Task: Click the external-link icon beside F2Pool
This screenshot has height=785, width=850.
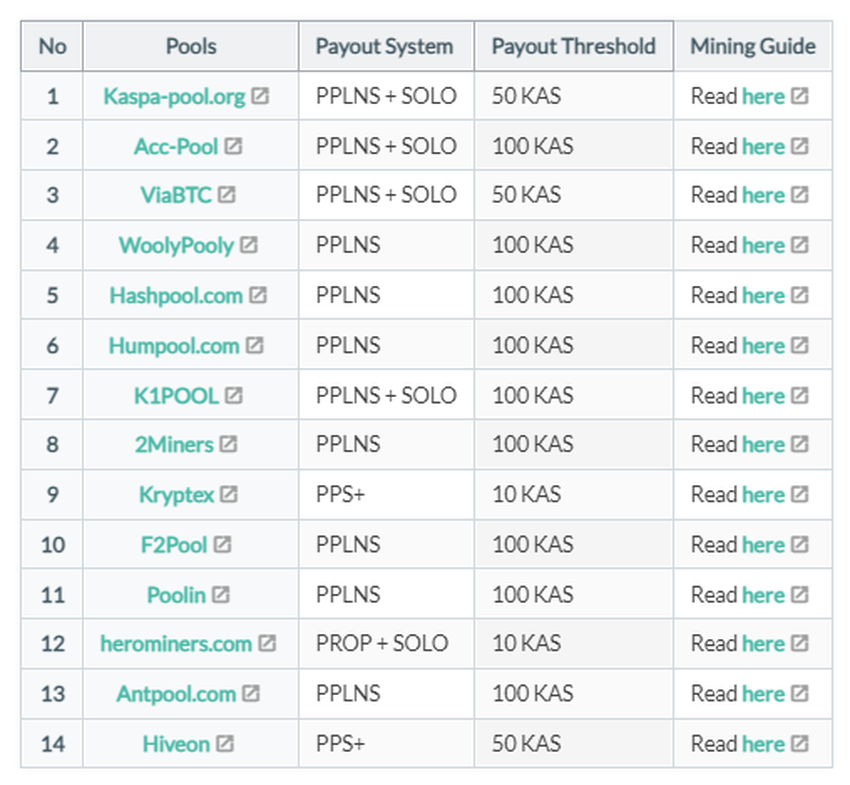Action: click(x=222, y=544)
